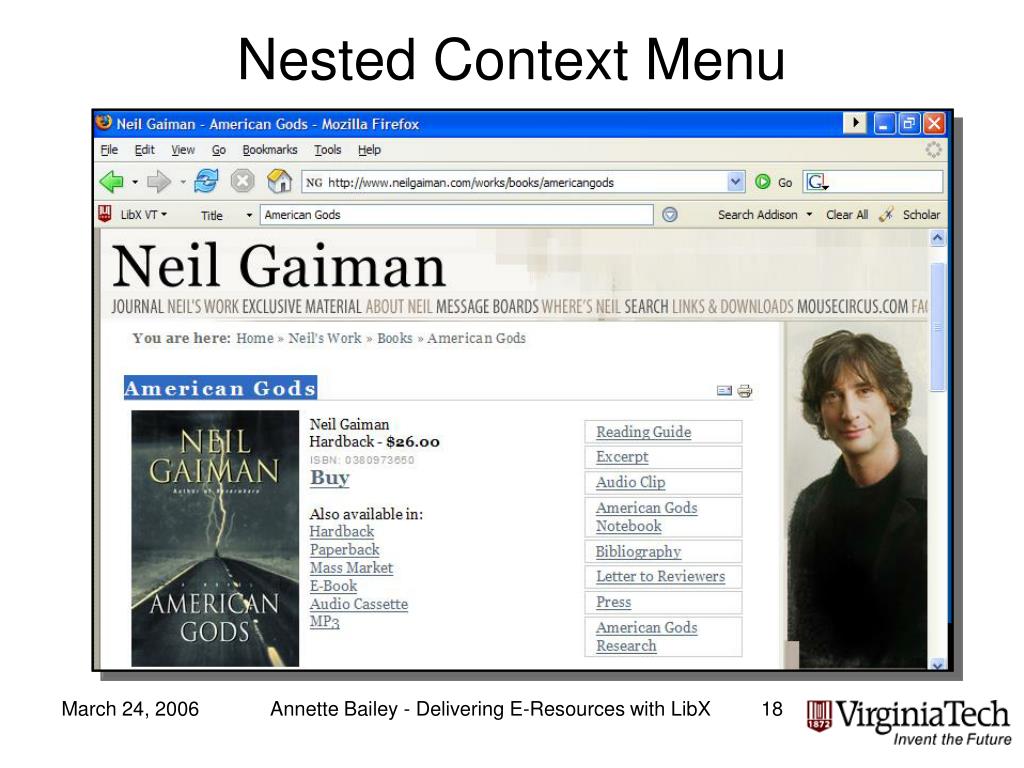Click the Scholar magic wand icon
The height and width of the screenshot is (768, 1024).
point(886,214)
